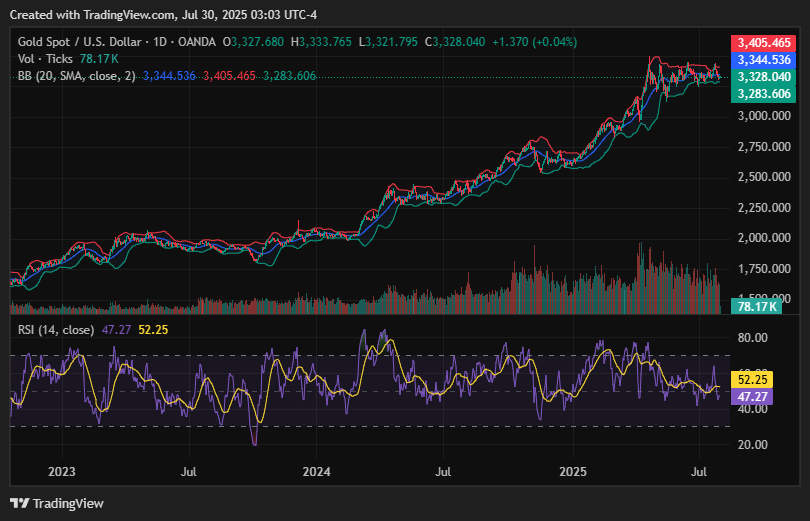Click the red 3,405.465 upper band price label
Screen dimensions: 810x521
tap(765, 43)
